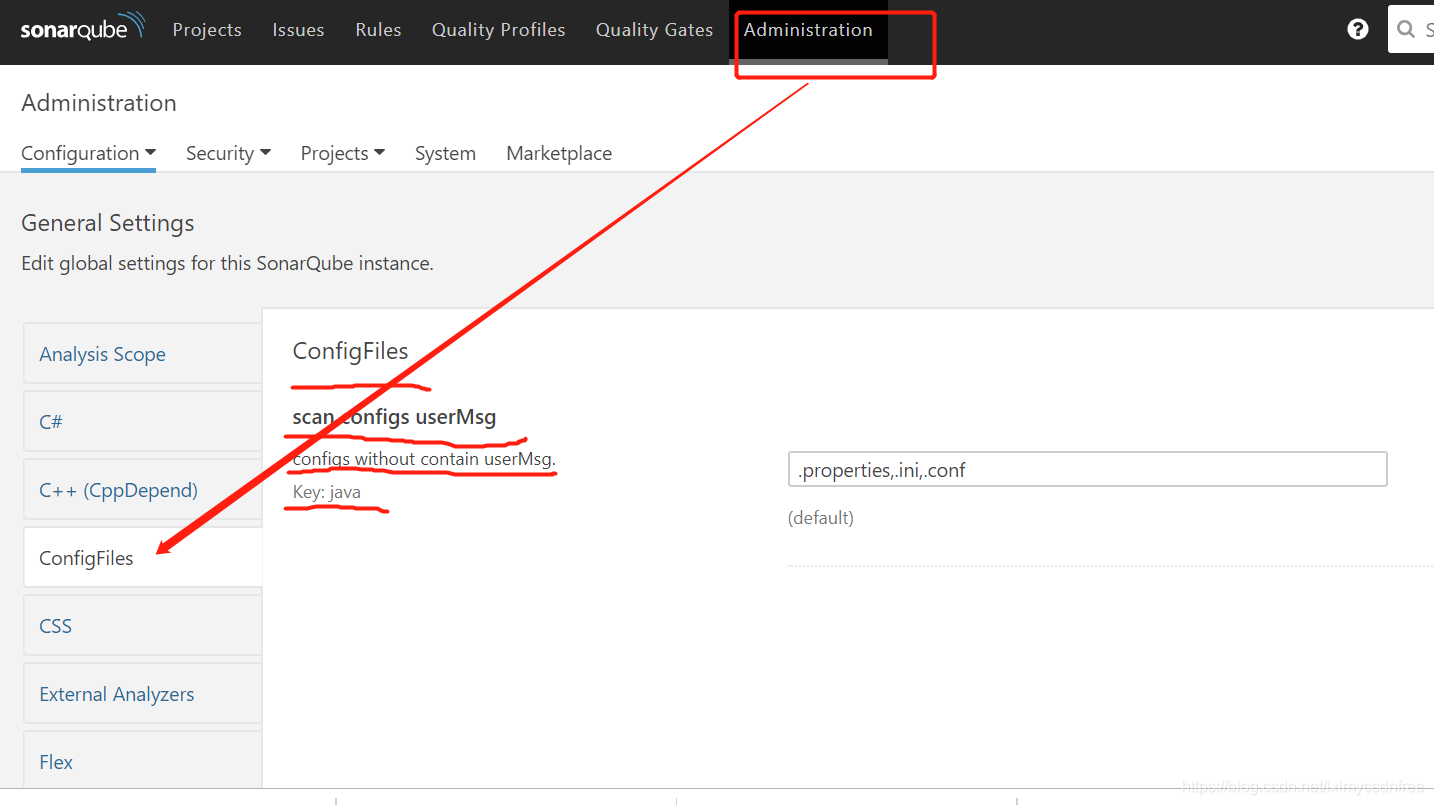Select C++ (CppDepend) category
1434x805 pixels.
pos(143,490)
